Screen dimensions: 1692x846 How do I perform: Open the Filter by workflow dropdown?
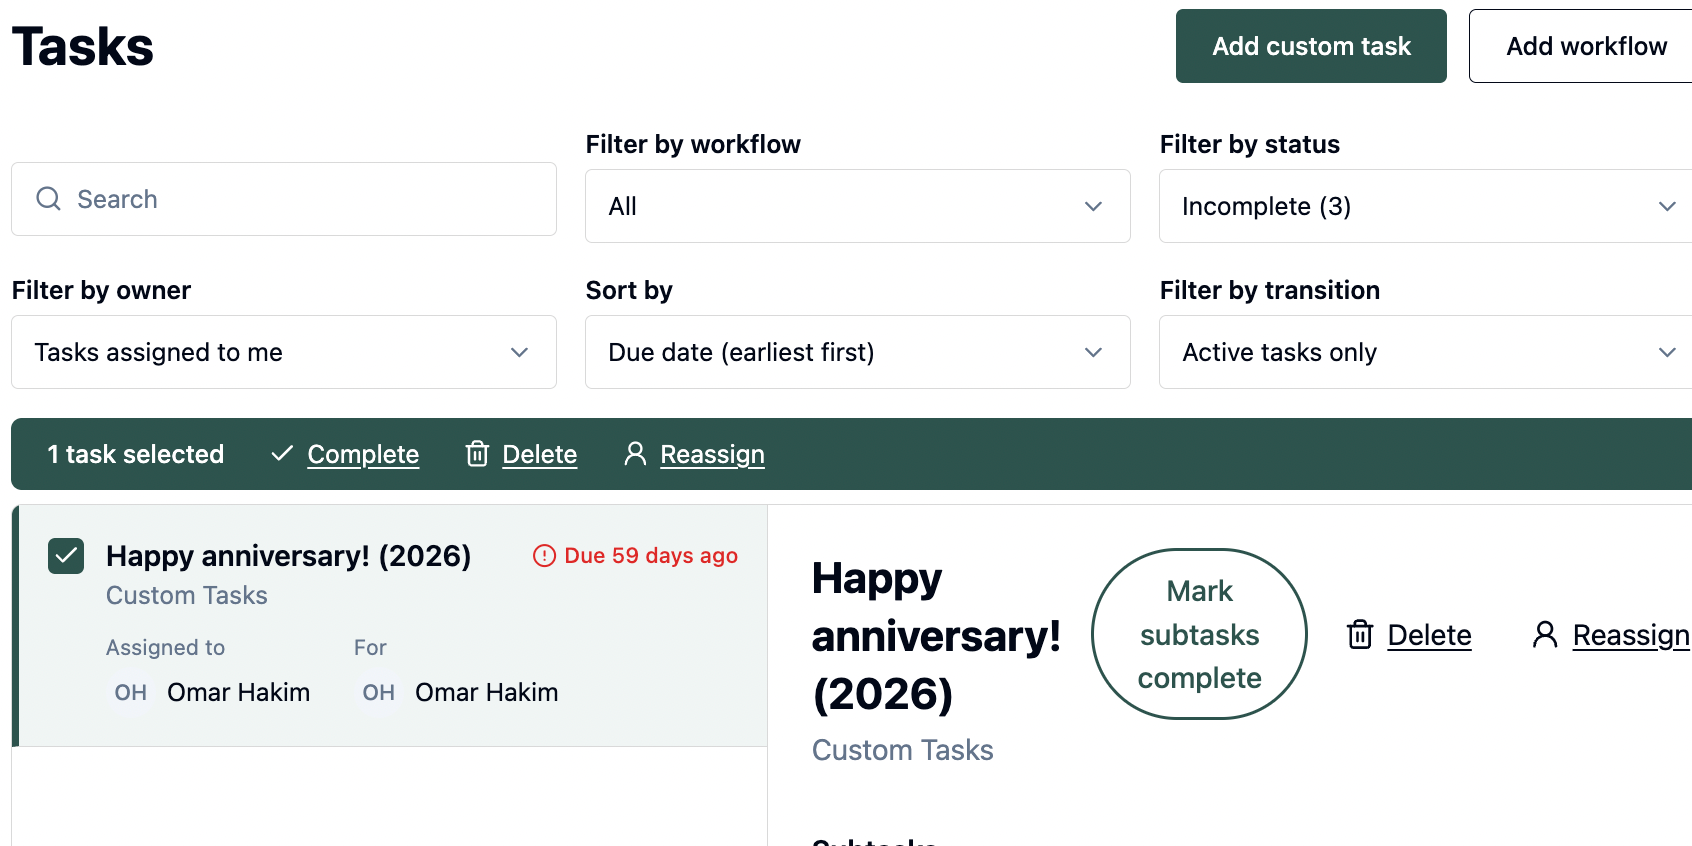pos(857,206)
